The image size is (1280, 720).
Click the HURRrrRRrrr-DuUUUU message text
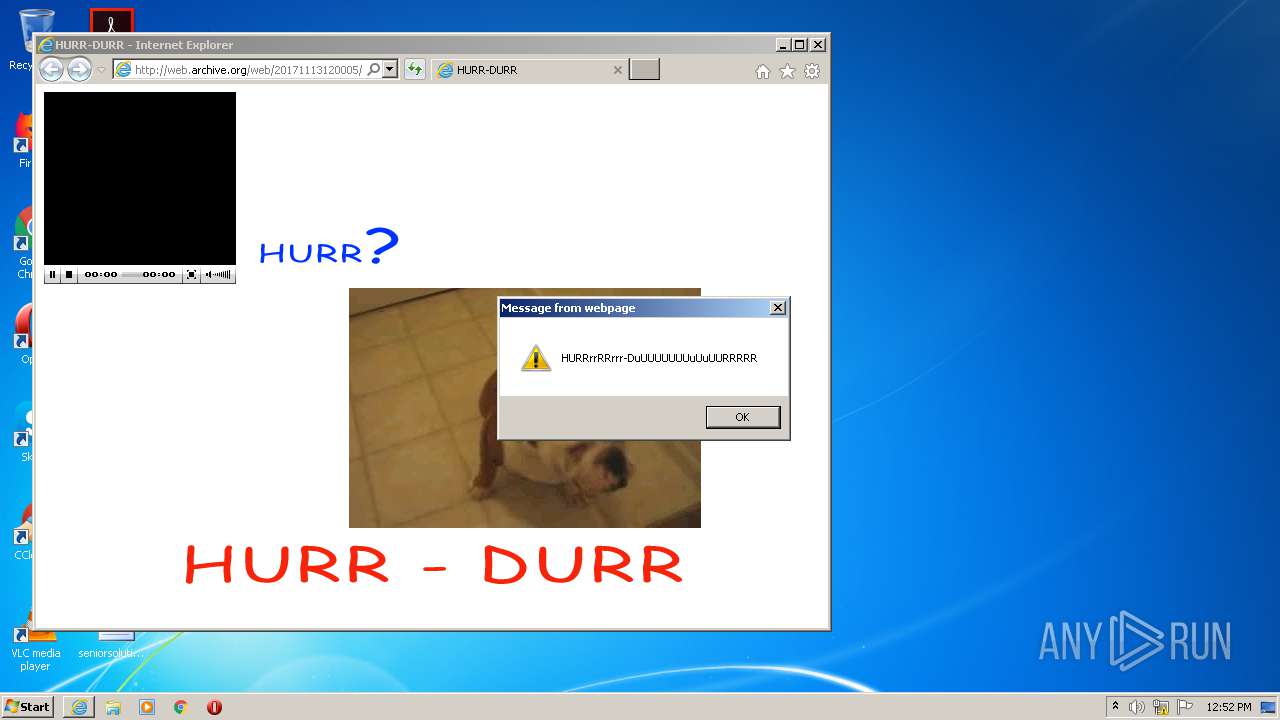[x=659, y=358]
